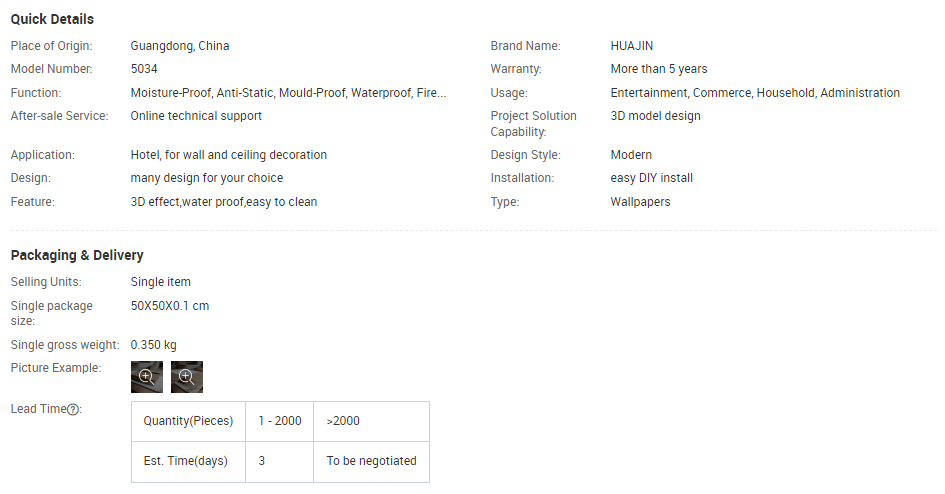Click the truncated Function value text

click(288, 93)
